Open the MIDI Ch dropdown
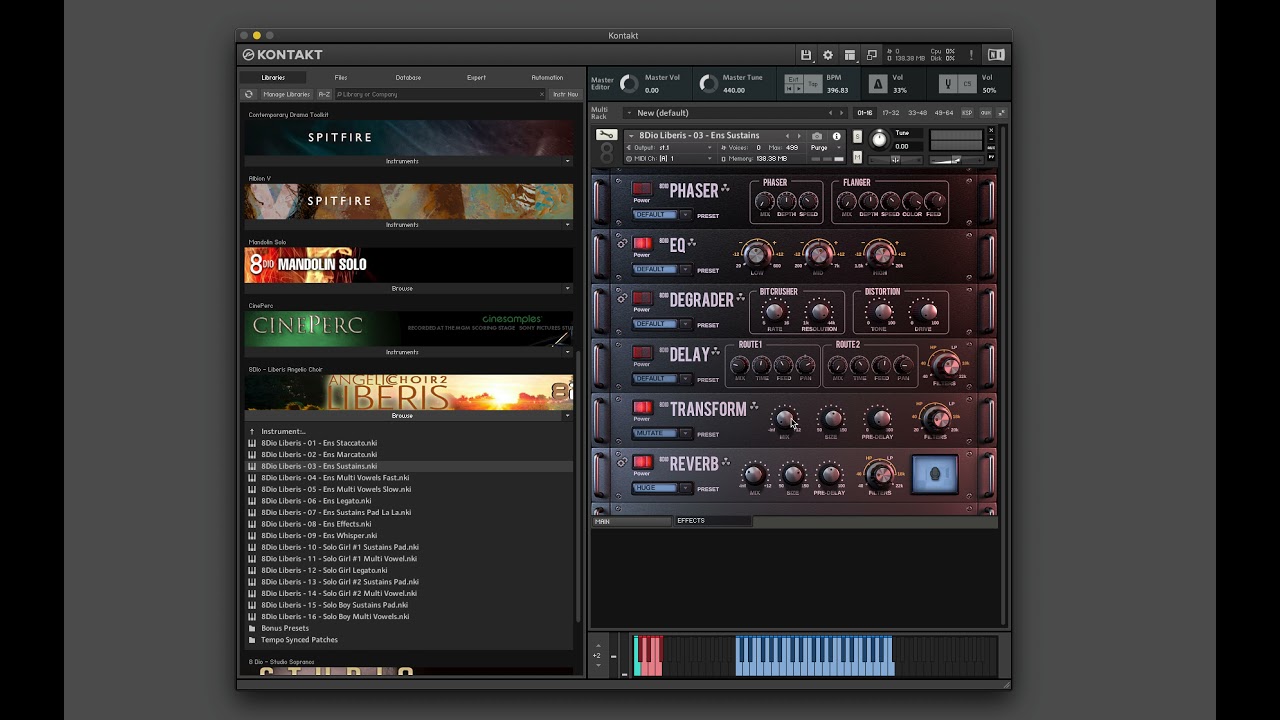1280x720 pixels. 669,158
